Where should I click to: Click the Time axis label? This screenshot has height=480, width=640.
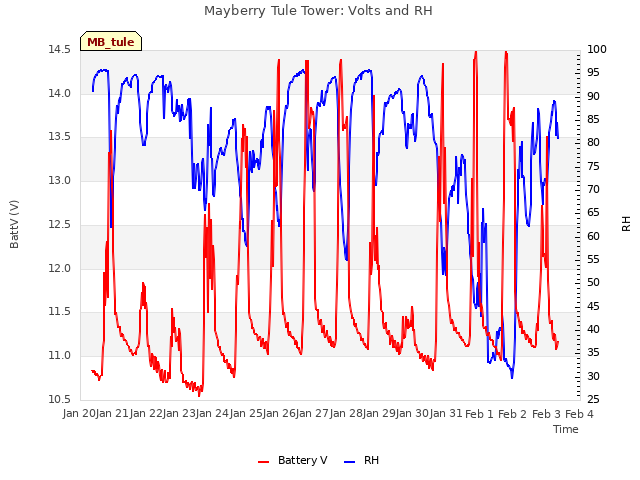click(566, 429)
